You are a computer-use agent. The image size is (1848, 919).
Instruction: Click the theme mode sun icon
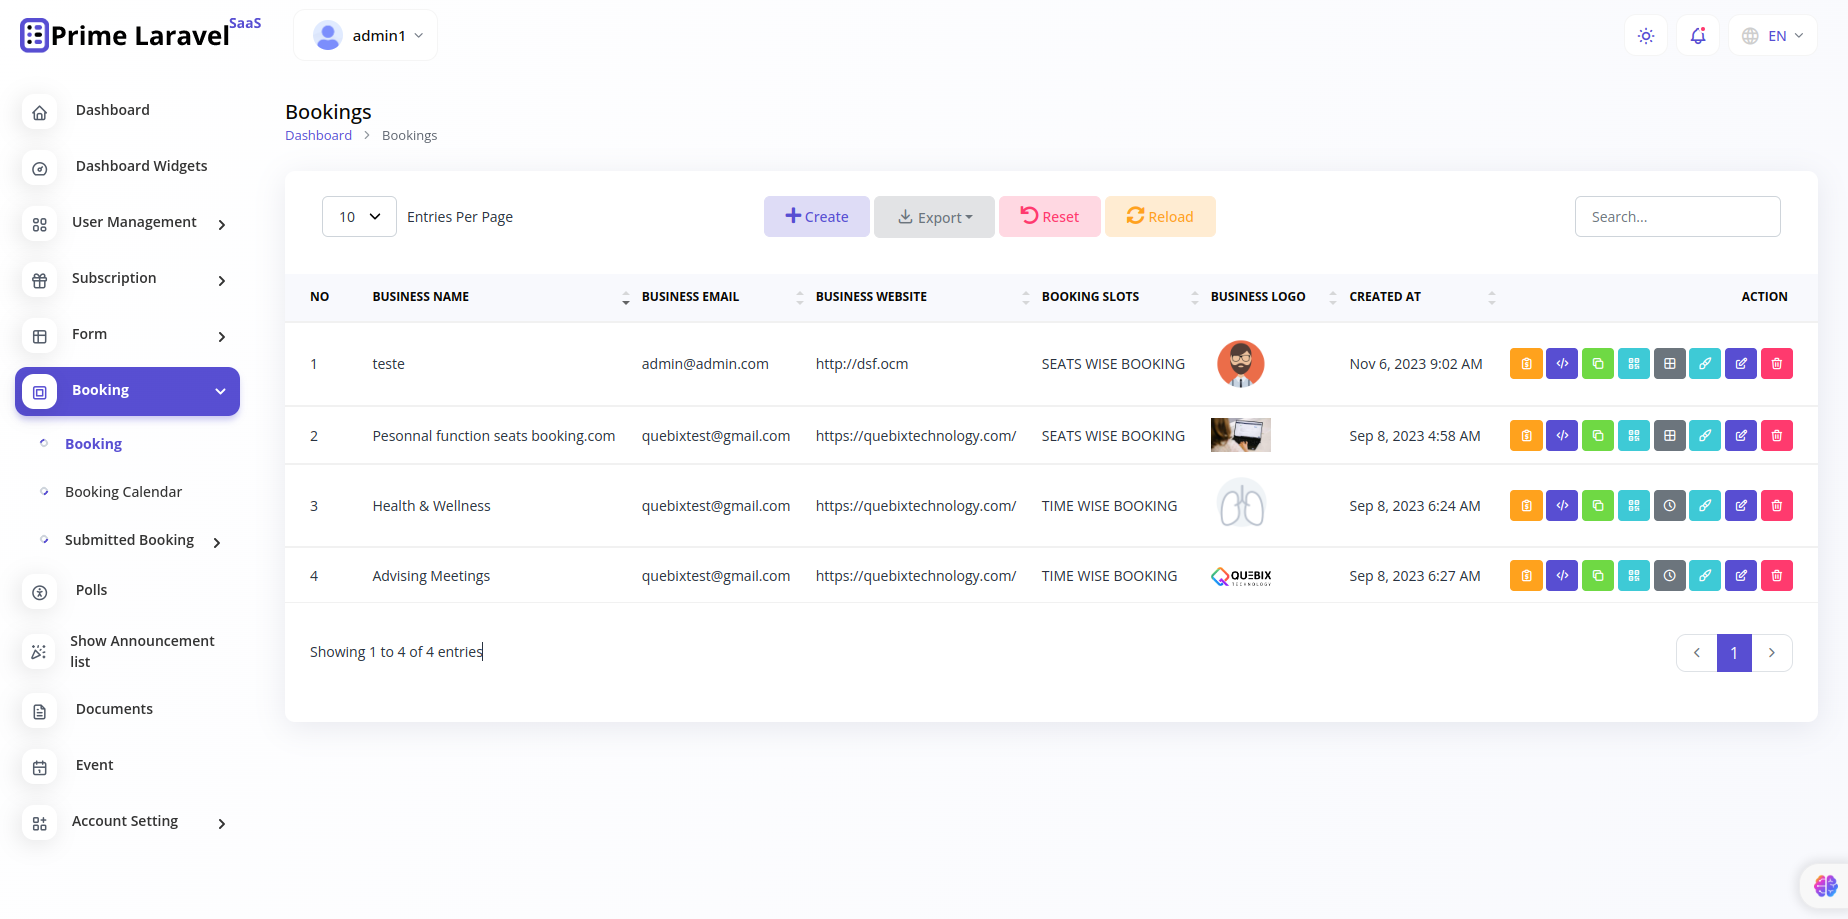pyautogui.click(x=1645, y=35)
